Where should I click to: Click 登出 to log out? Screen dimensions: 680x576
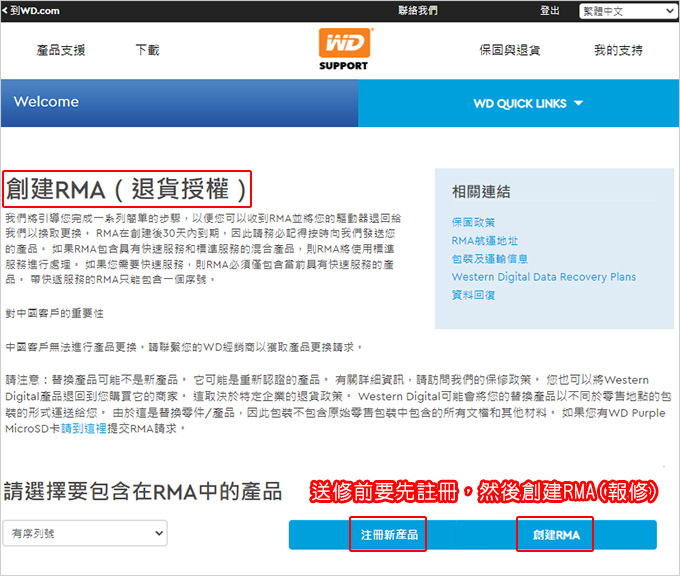tap(549, 10)
